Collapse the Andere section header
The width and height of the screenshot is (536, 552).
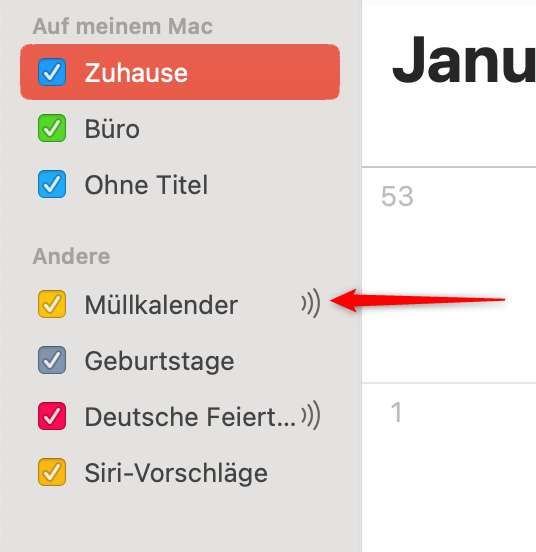click(x=71, y=256)
